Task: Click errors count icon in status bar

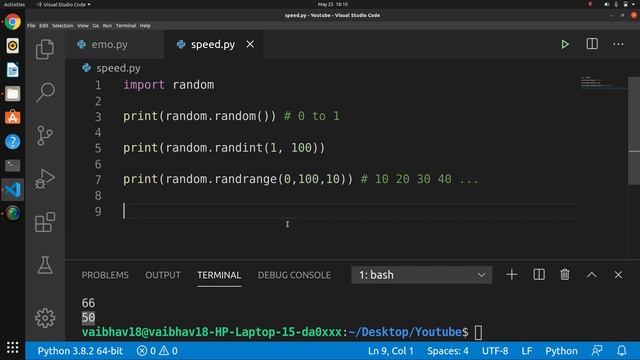Action: tap(146, 351)
